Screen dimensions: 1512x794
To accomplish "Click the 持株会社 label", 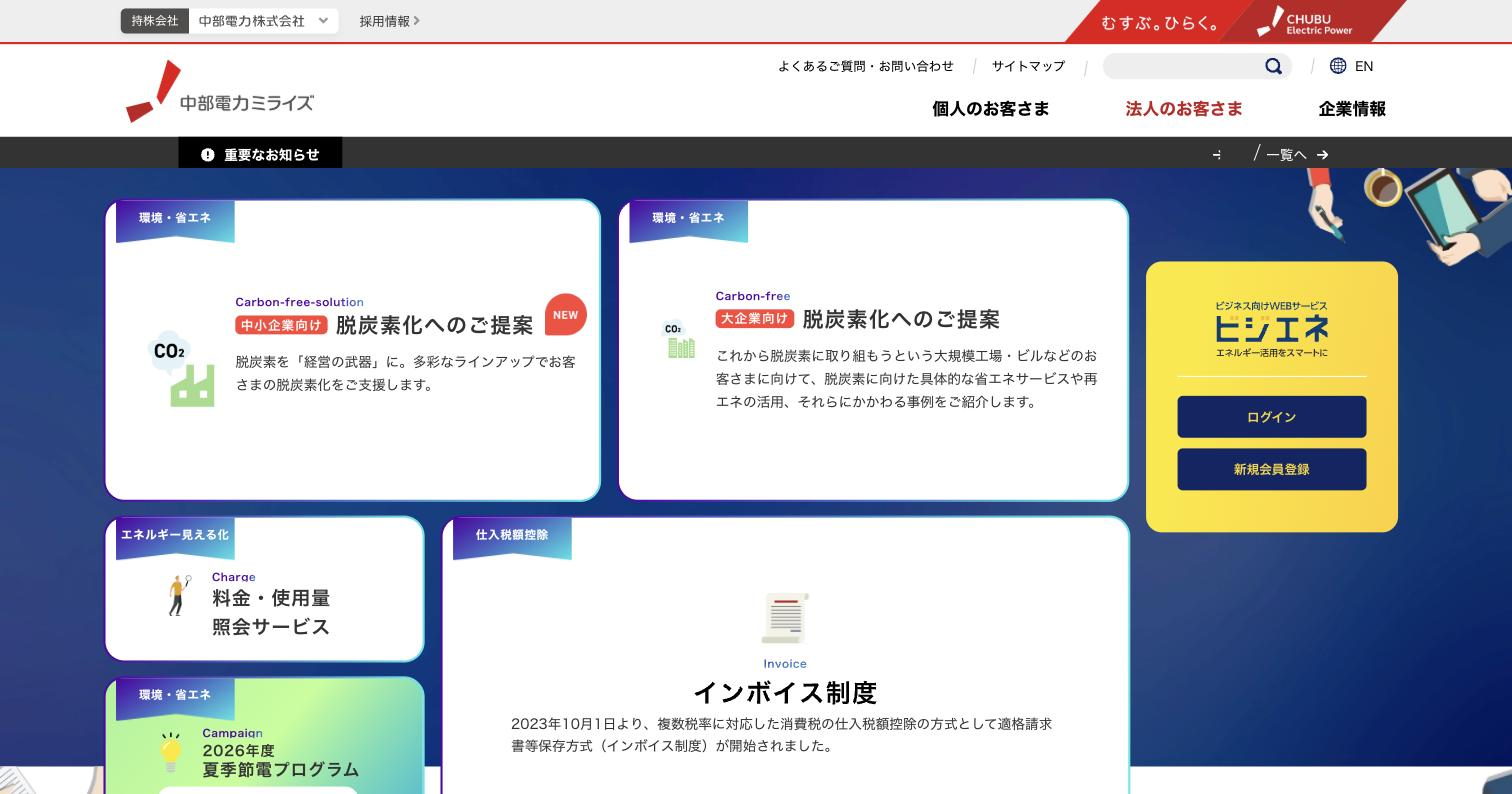I will (x=155, y=21).
